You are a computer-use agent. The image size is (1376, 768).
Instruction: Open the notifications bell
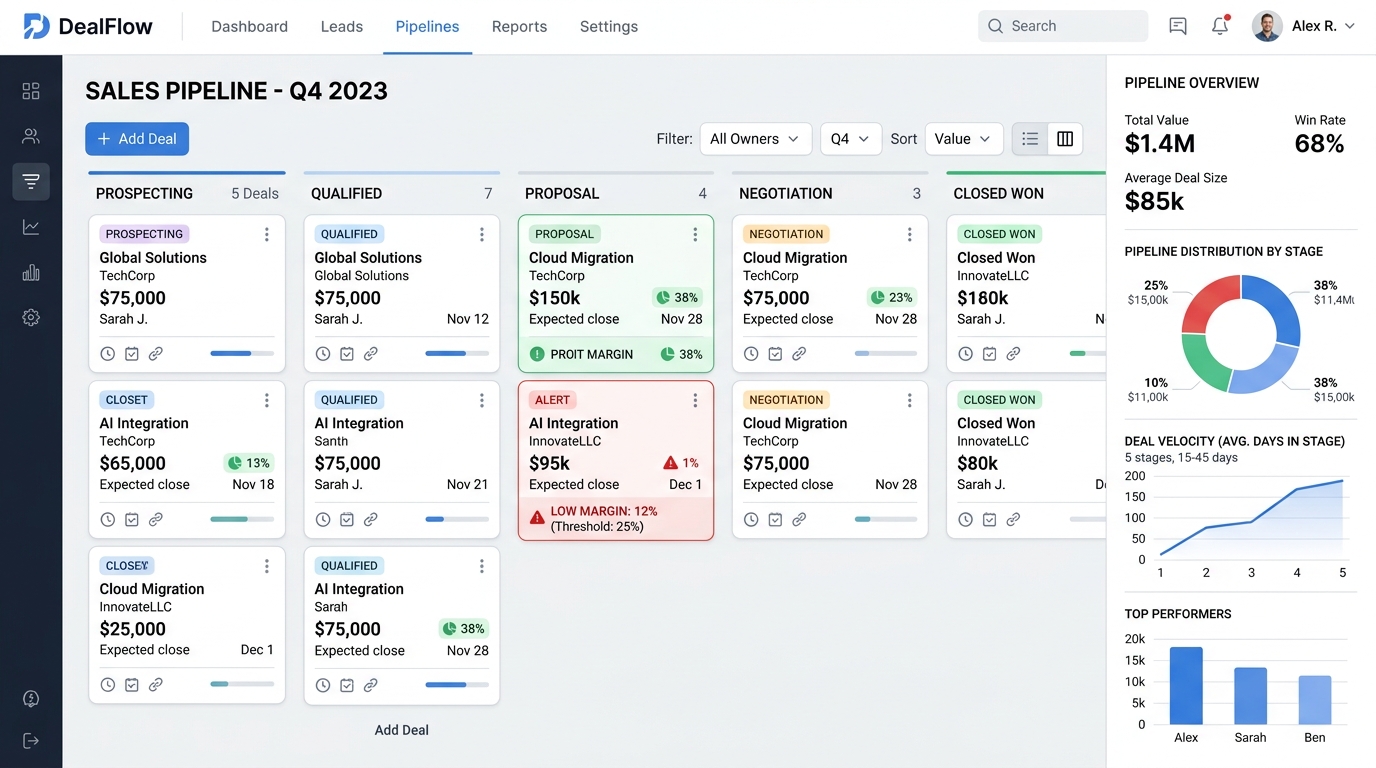pos(1220,26)
